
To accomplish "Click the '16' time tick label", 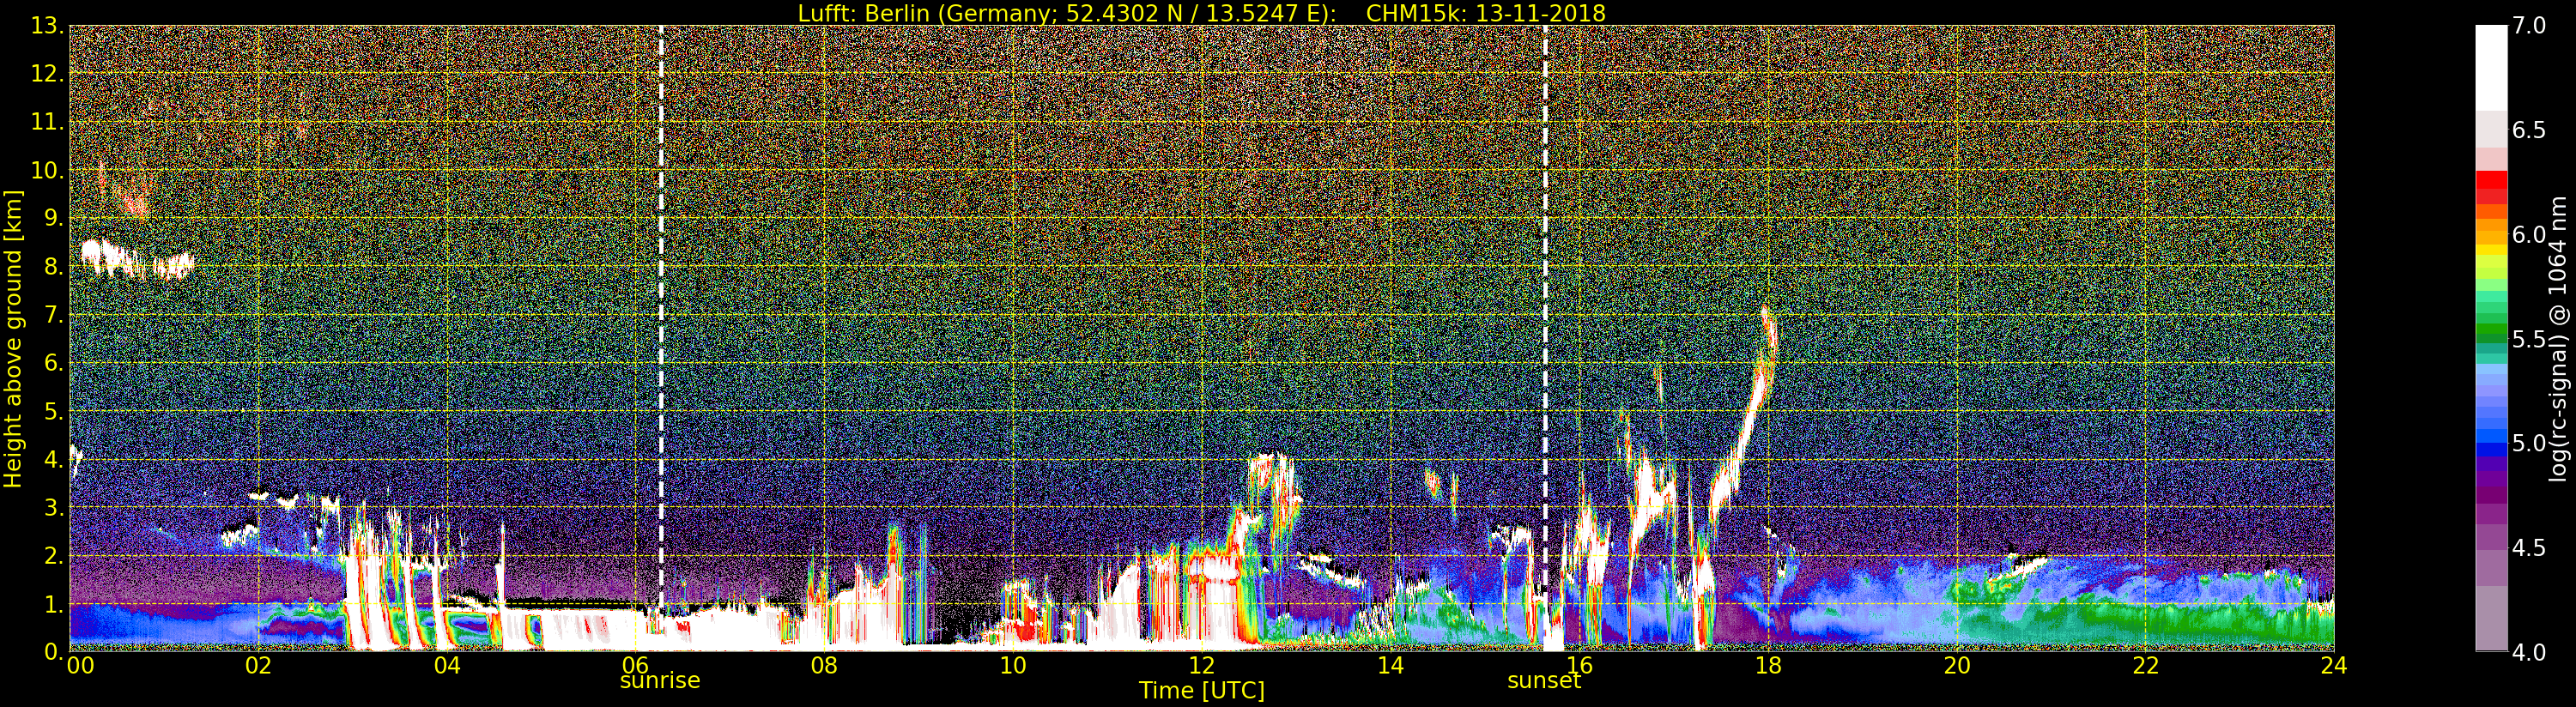I will click(x=1579, y=665).
